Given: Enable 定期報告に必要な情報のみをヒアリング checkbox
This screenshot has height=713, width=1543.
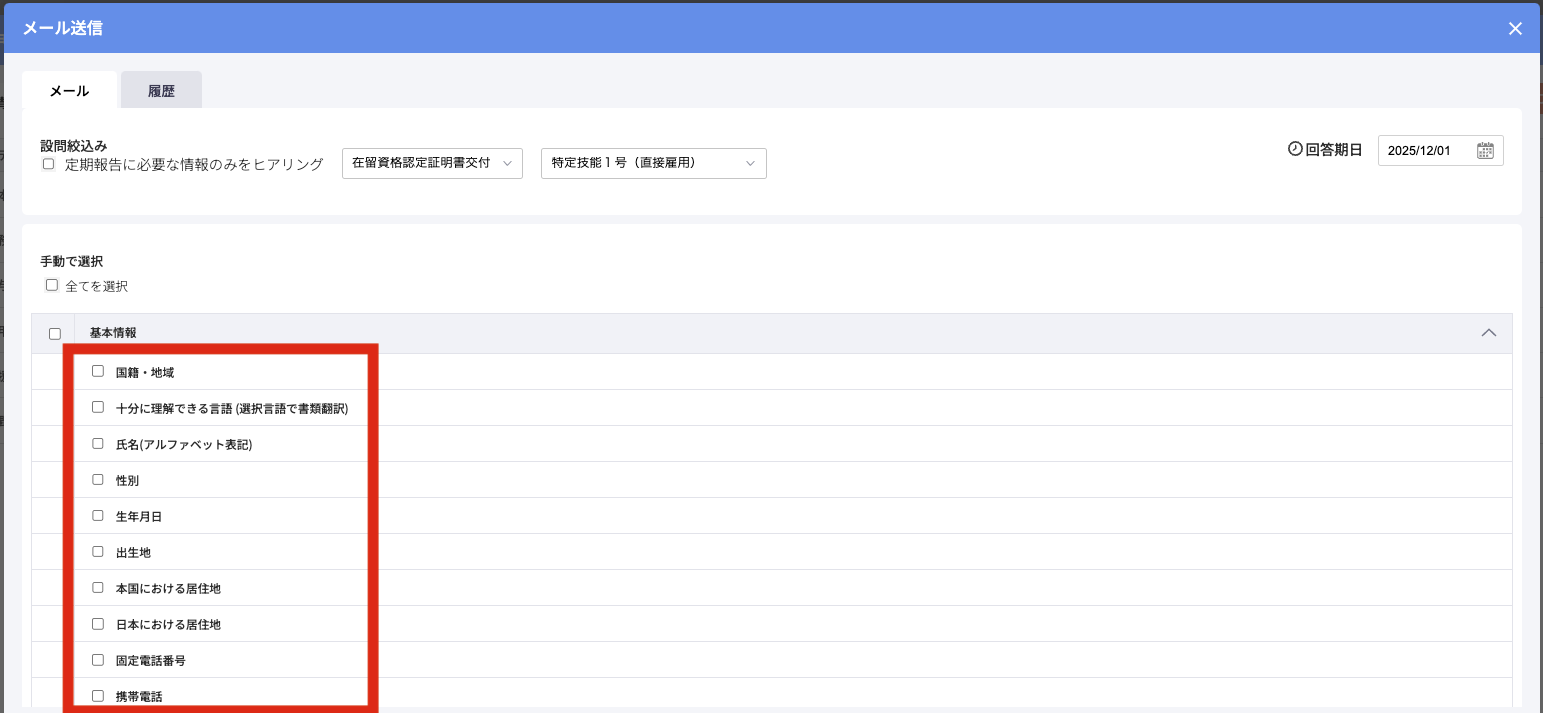Looking at the screenshot, I should pyautogui.click(x=48, y=164).
